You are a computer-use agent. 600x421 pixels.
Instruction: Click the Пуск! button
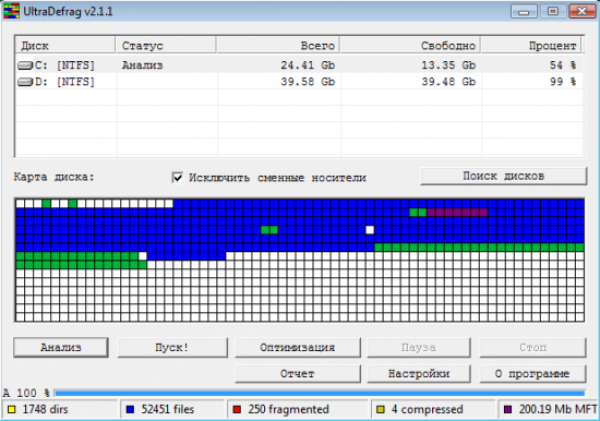(x=172, y=348)
